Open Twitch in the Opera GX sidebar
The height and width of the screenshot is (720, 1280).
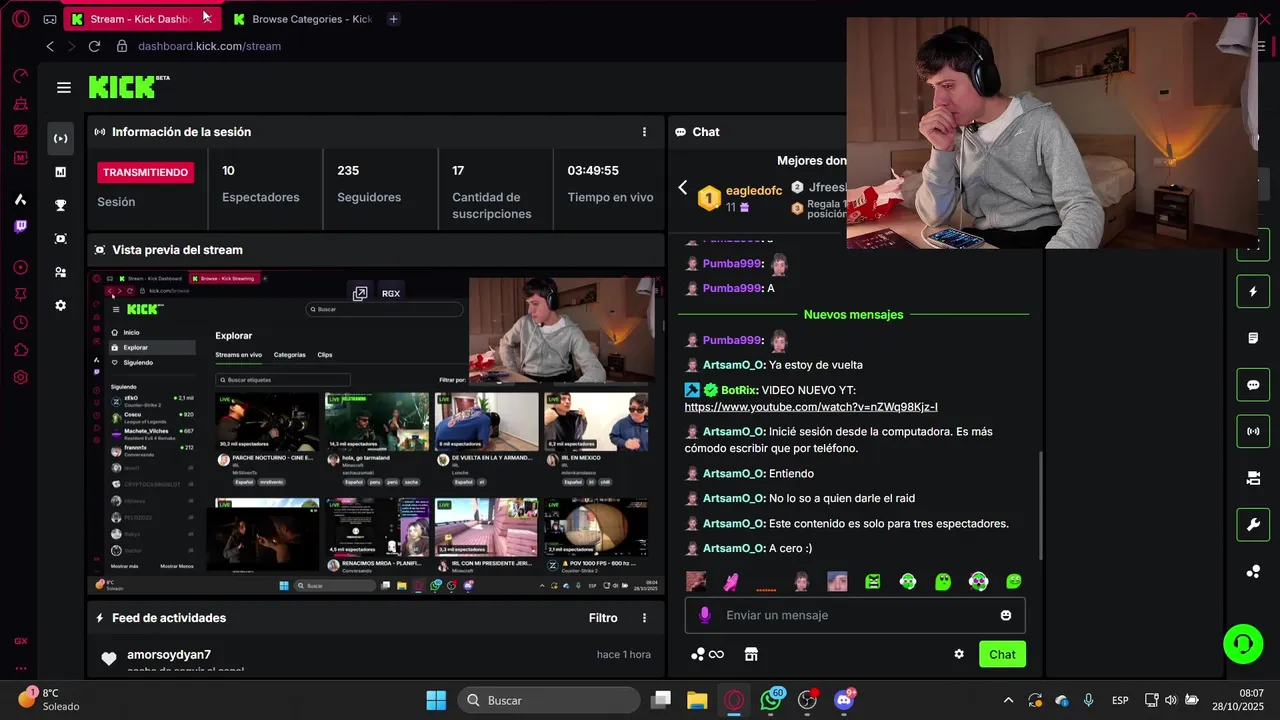(21, 226)
